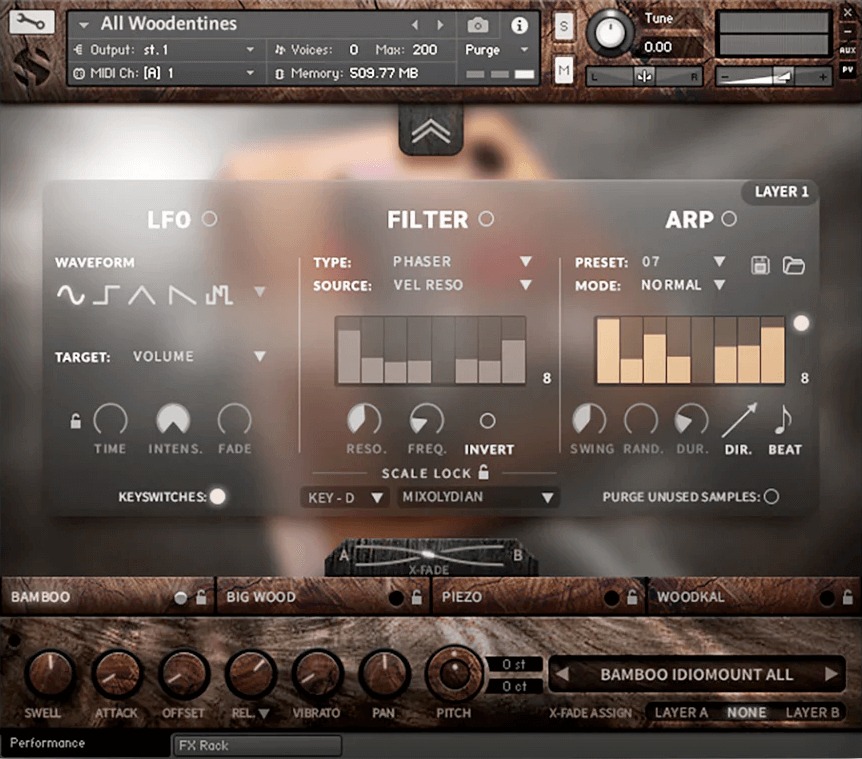Toggle the Keyswitches option
The height and width of the screenshot is (759, 862).
[217, 496]
